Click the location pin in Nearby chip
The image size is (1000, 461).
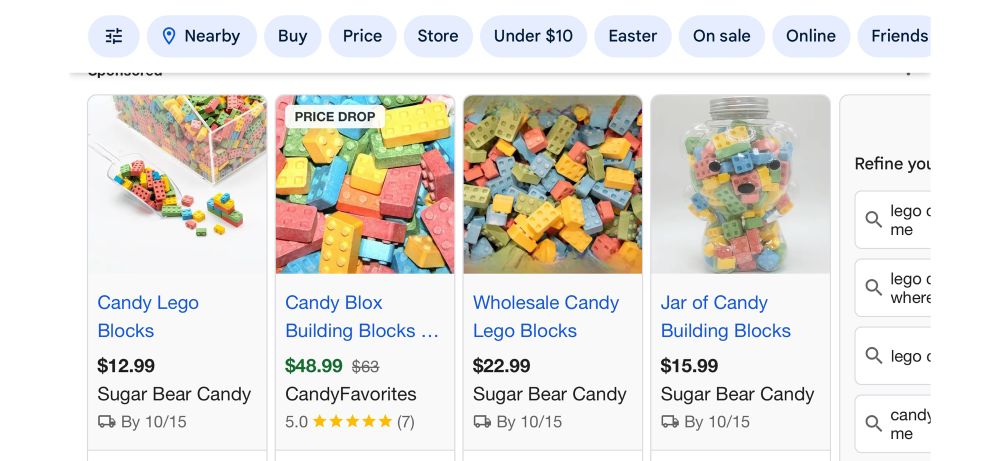(x=169, y=36)
